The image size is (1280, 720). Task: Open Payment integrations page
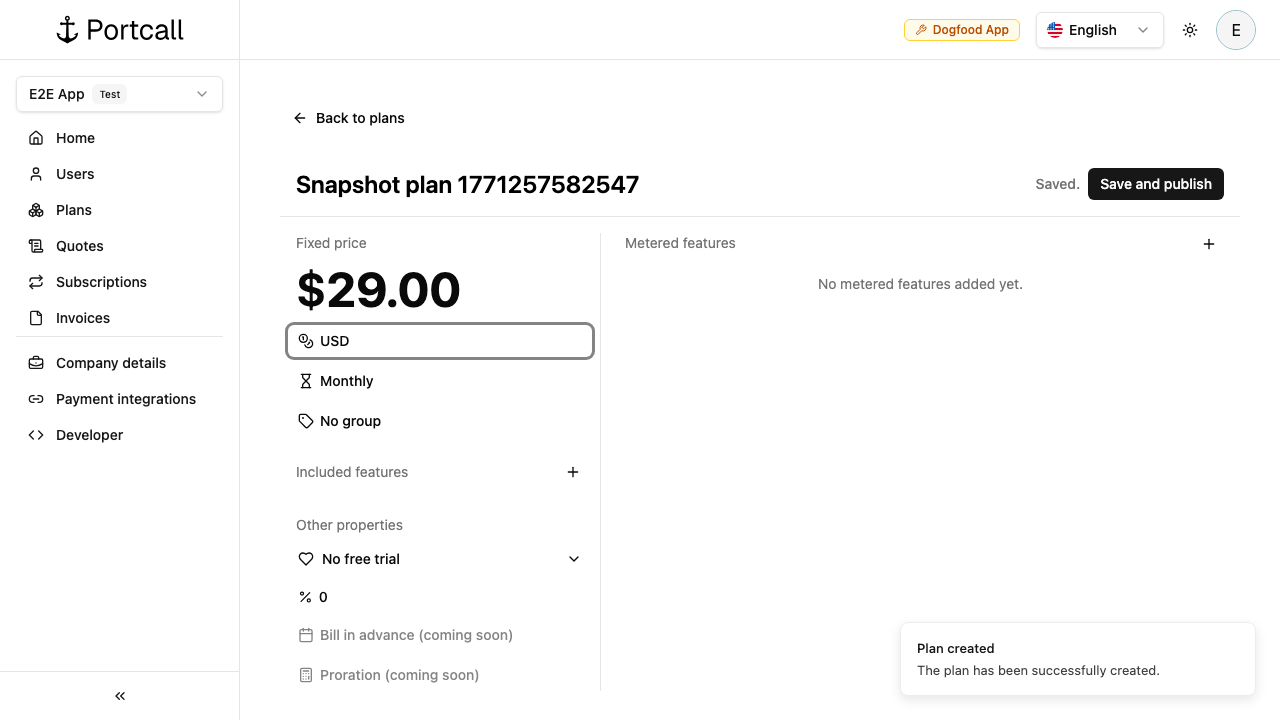click(x=126, y=399)
